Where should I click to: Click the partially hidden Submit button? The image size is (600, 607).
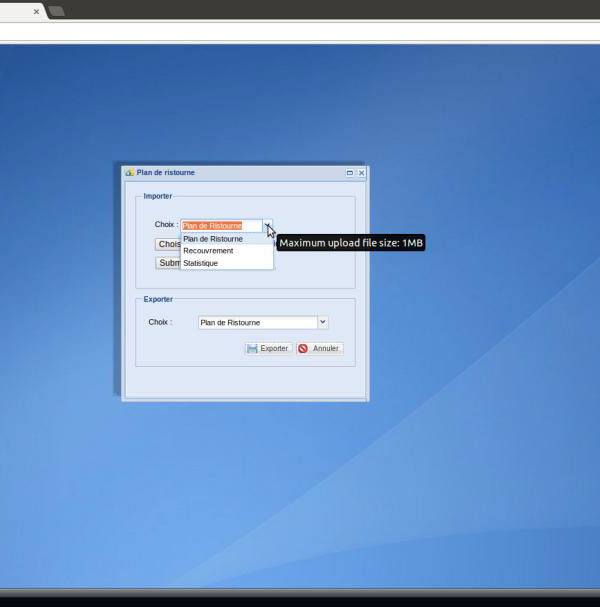point(168,263)
